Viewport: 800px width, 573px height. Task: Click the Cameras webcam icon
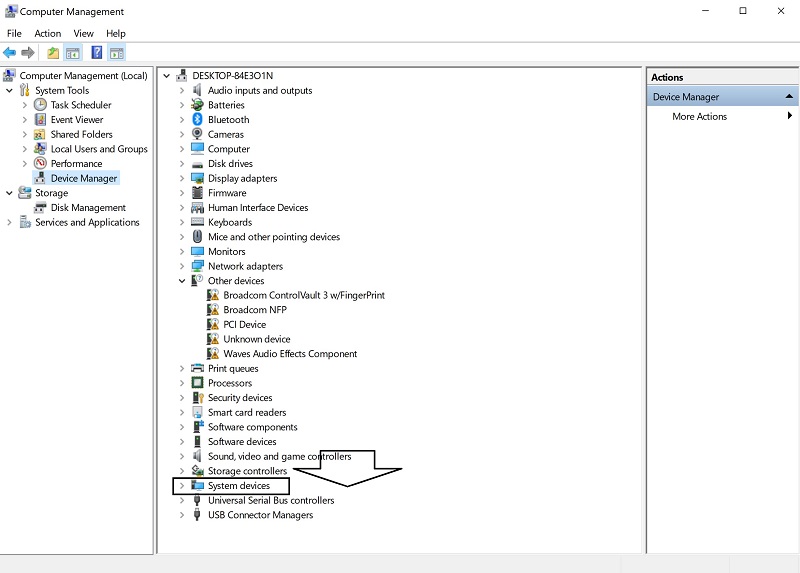(197, 134)
